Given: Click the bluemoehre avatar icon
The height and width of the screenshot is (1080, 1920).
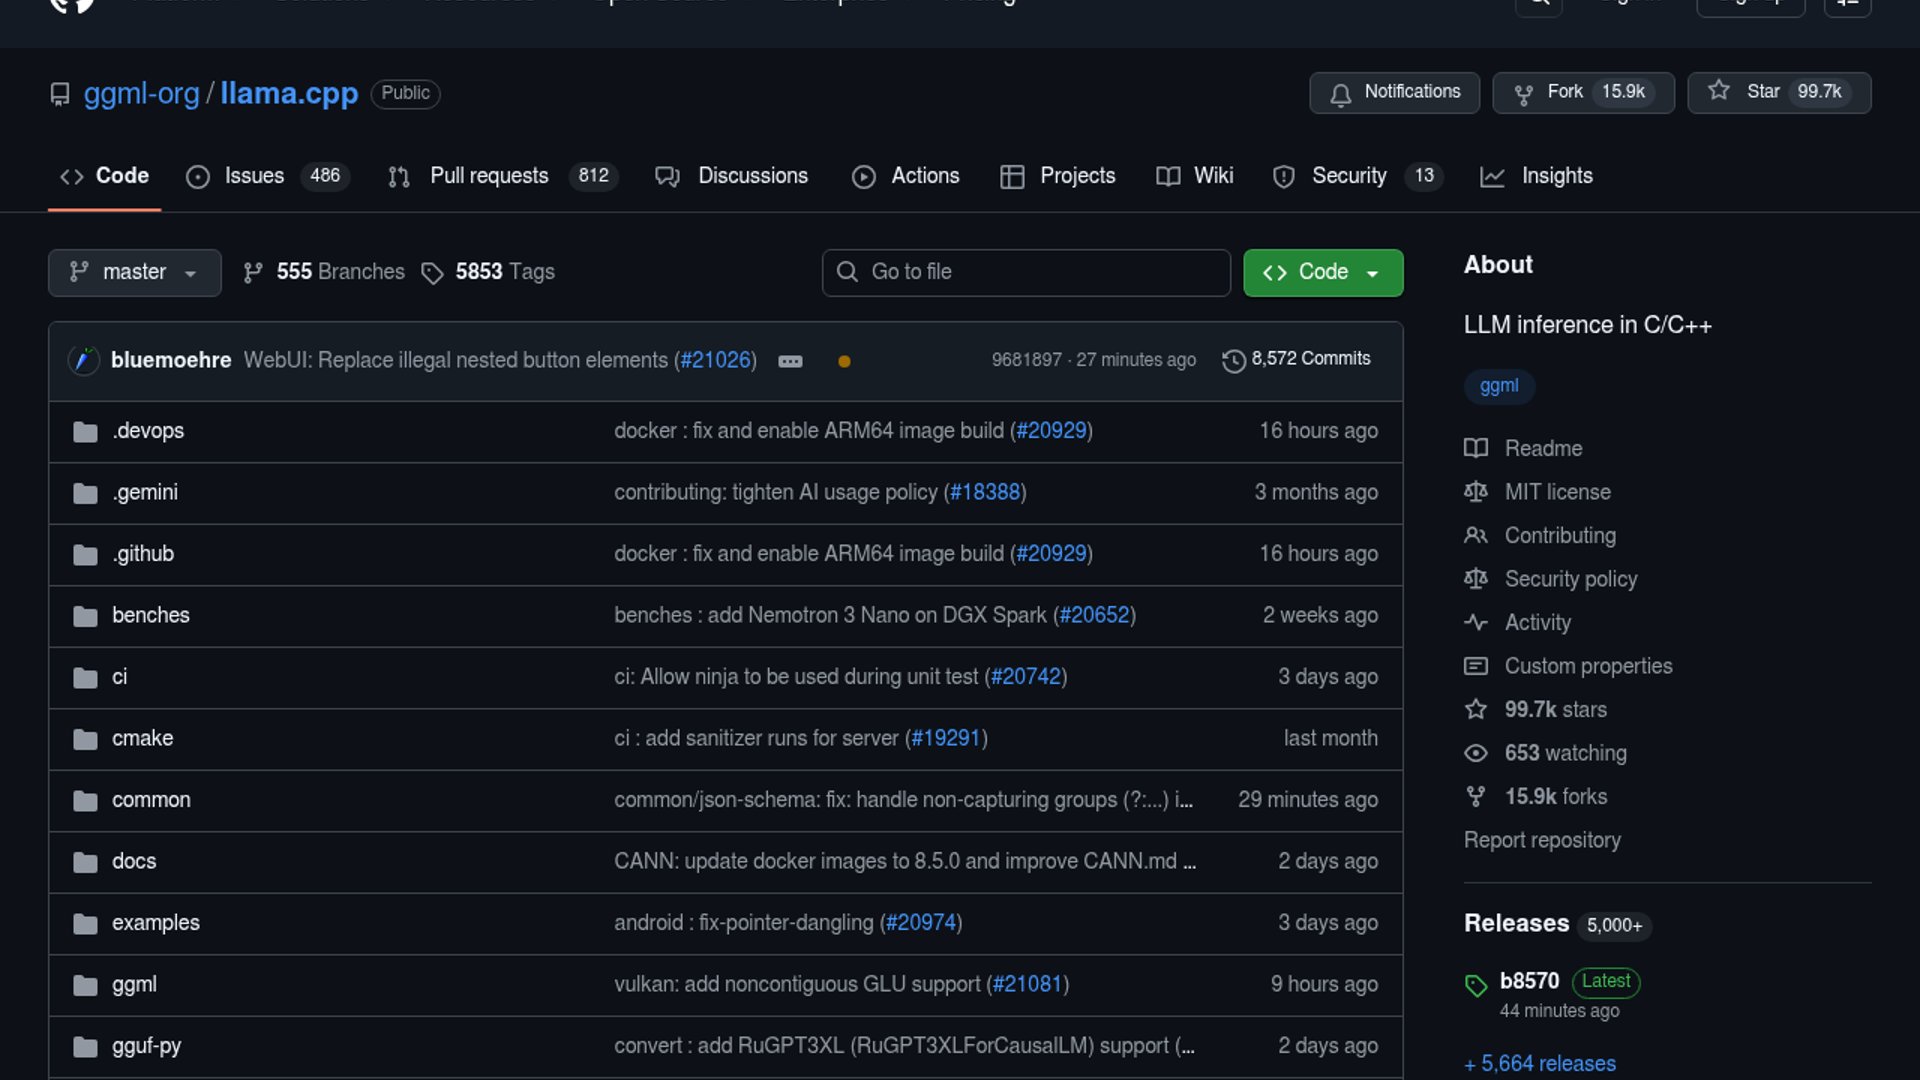Looking at the screenshot, I should [84, 360].
